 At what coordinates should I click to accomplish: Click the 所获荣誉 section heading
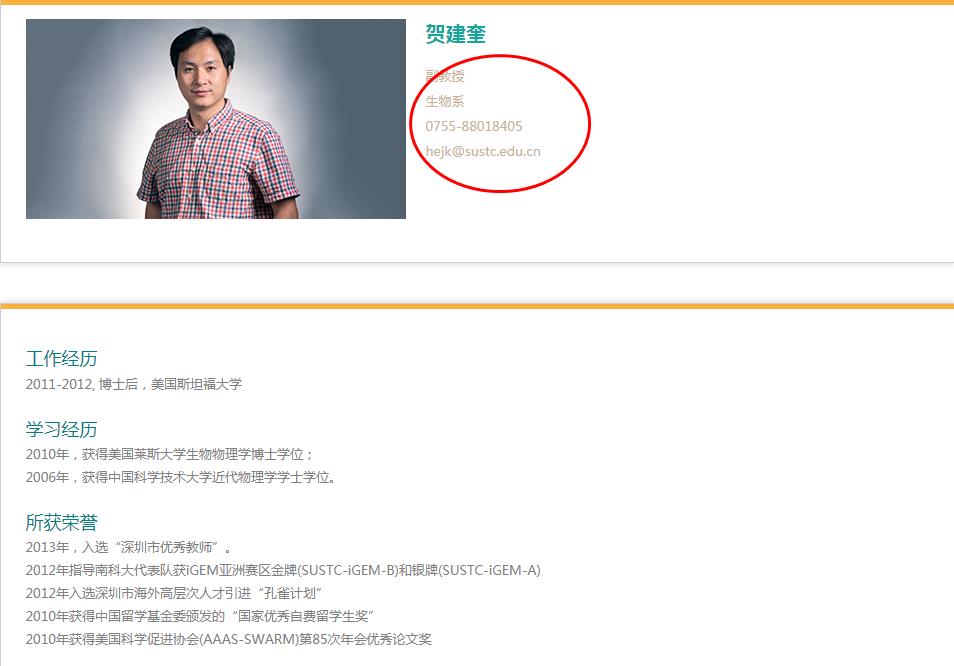tap(61, 523)
